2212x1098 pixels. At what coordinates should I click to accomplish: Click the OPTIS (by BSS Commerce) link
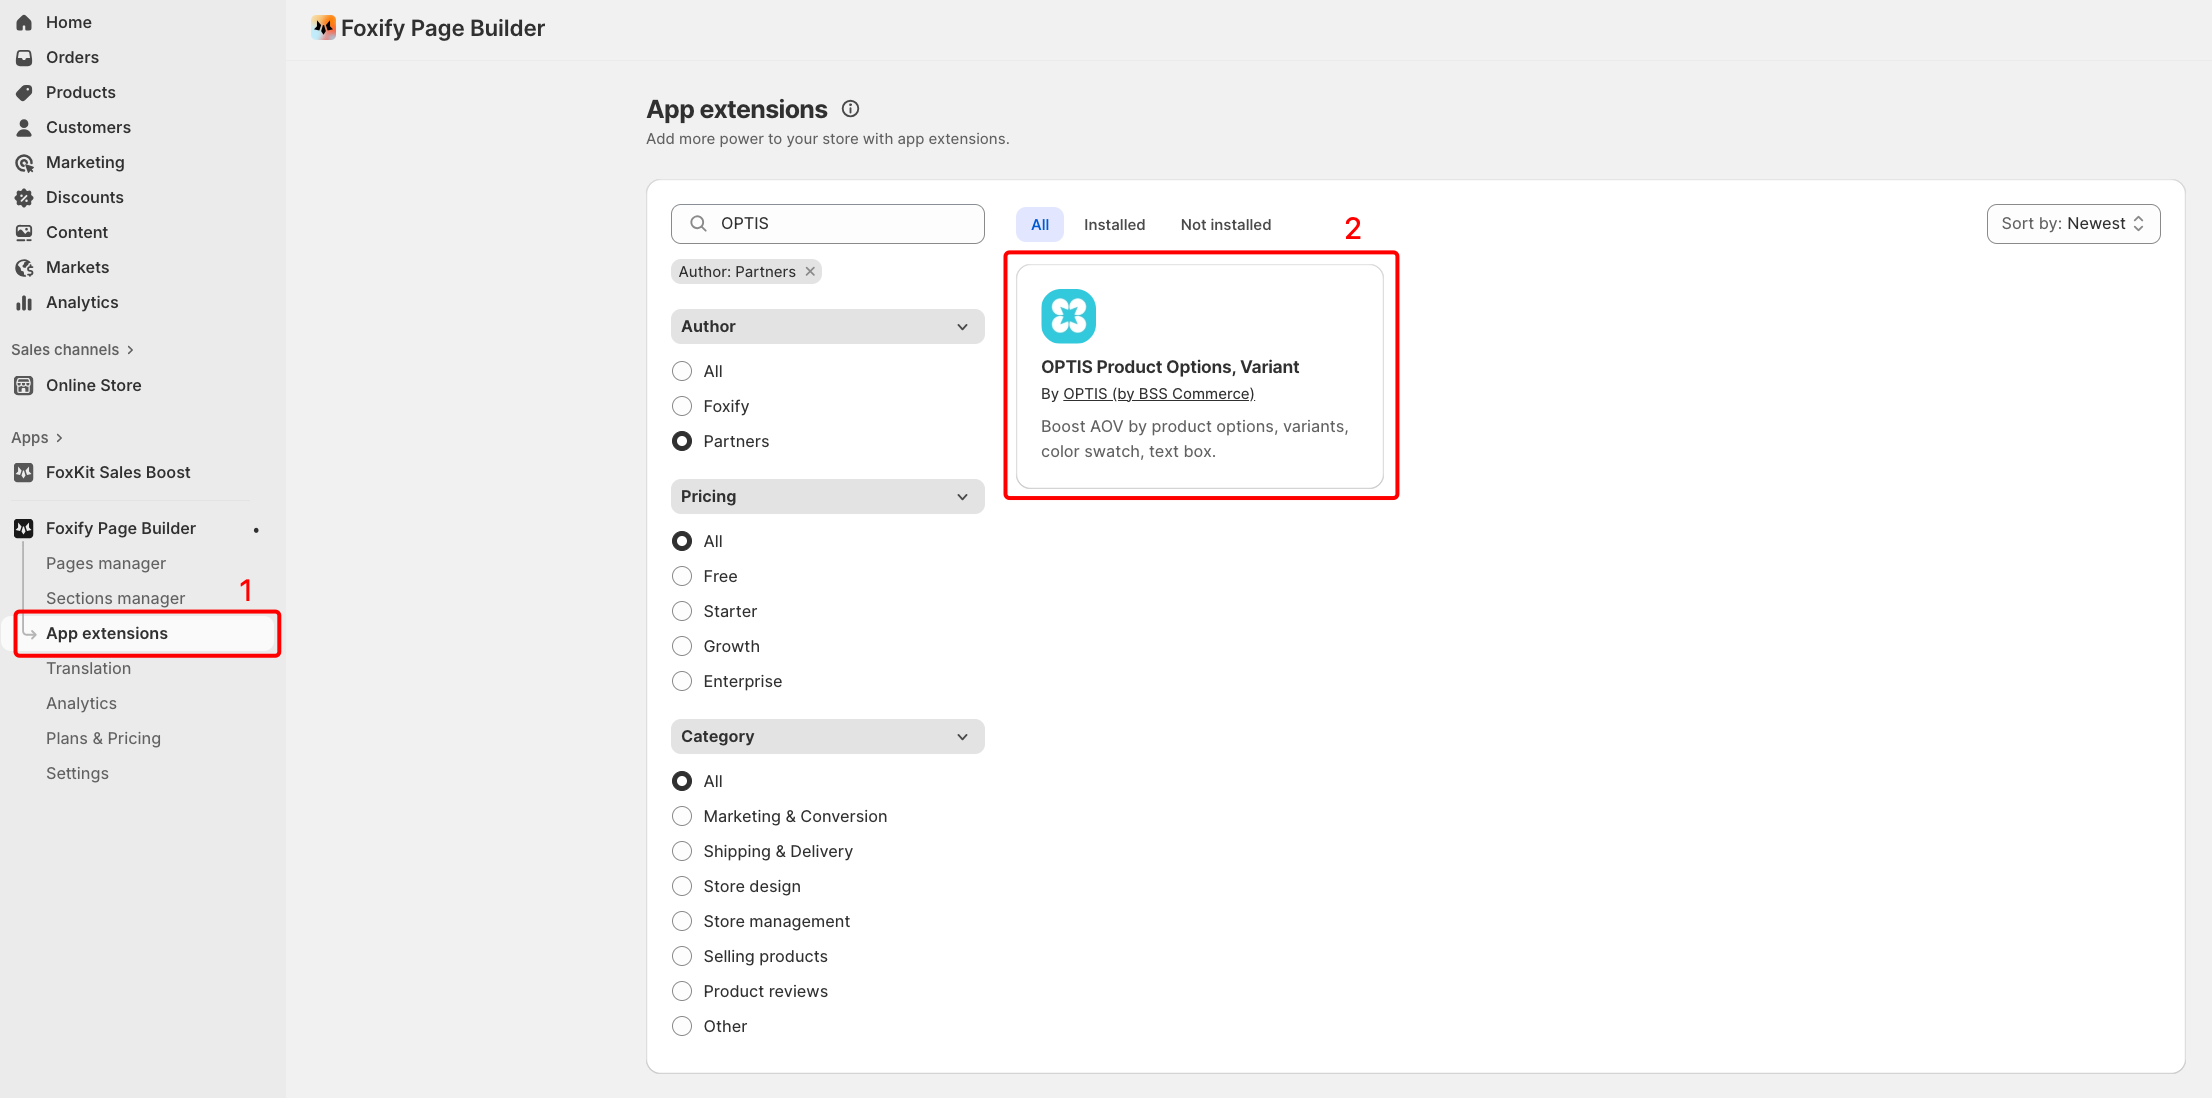1158,394
